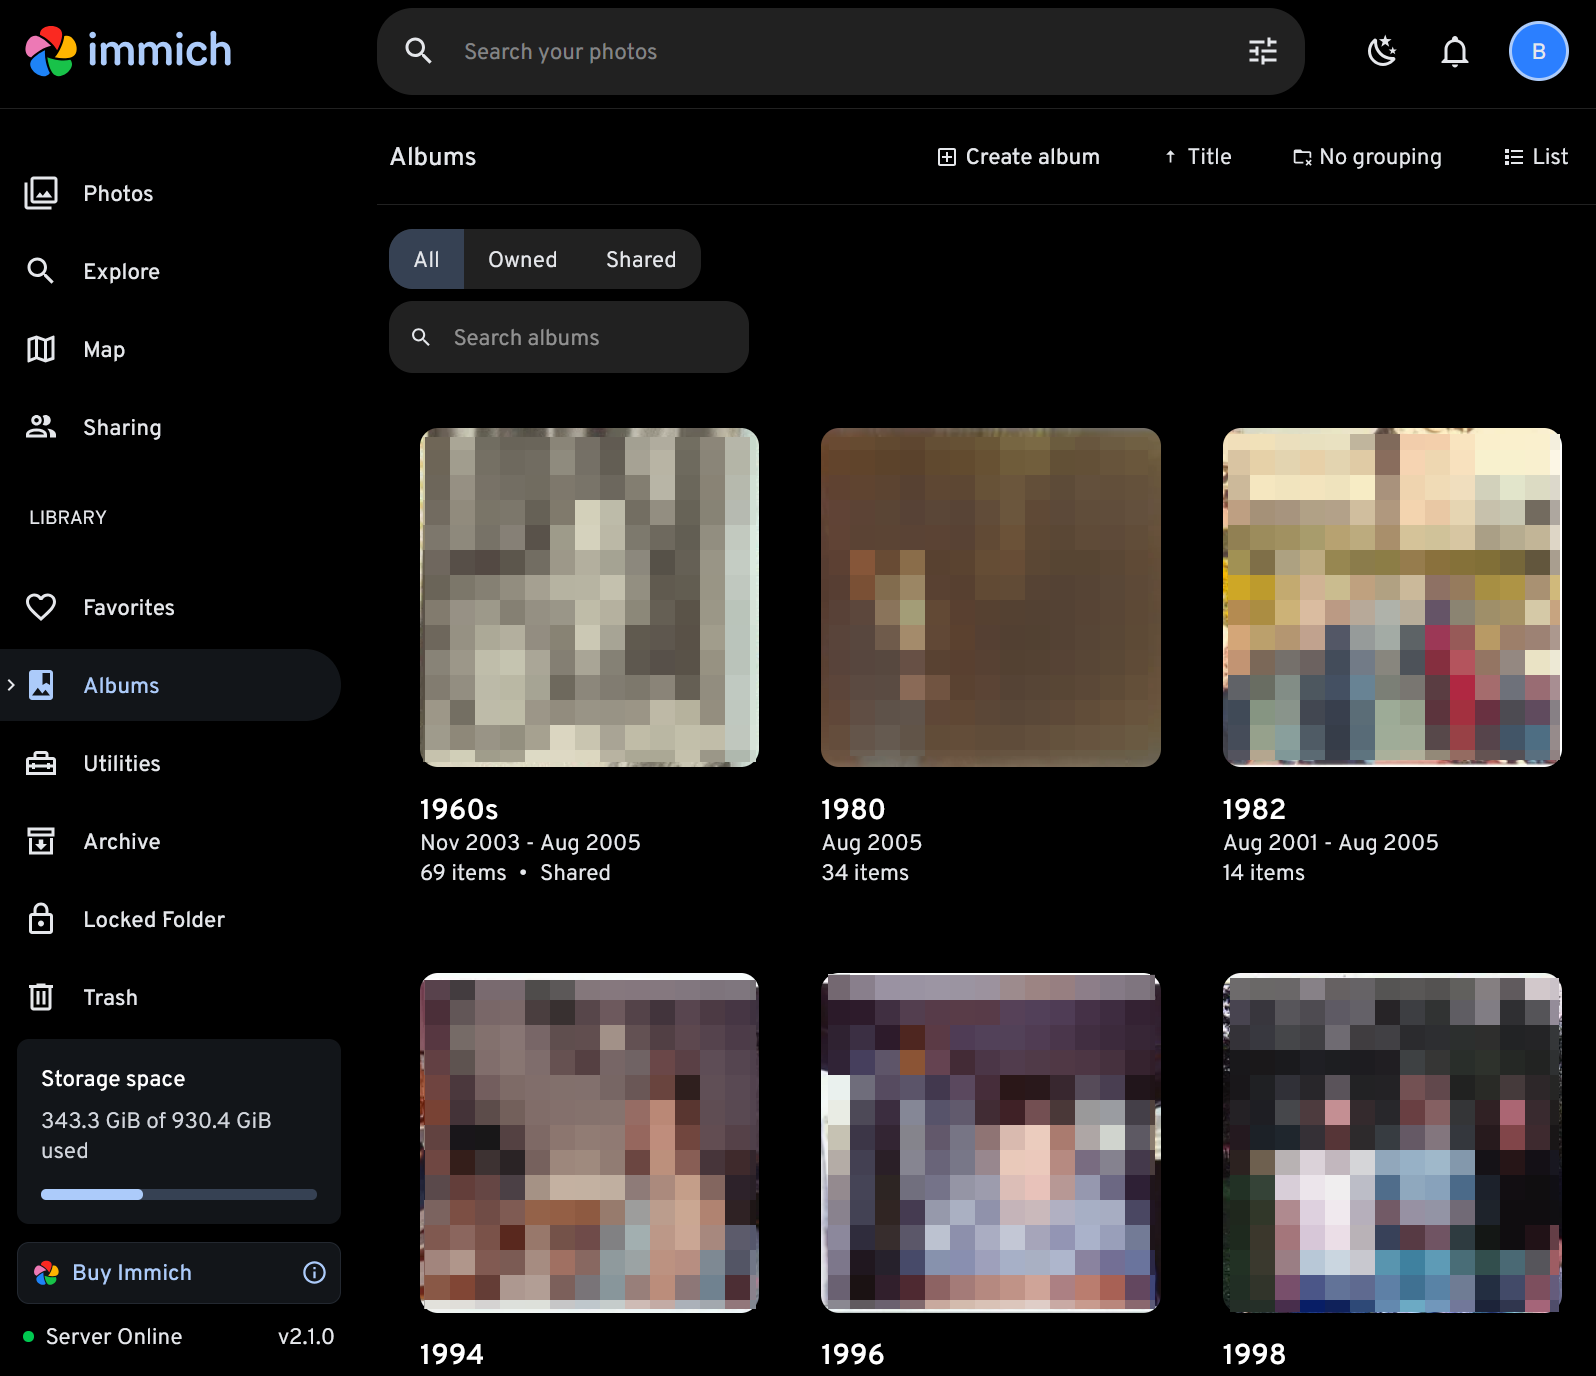Image resolution: width=1596 pixels, height=1376 pixels.
Task: Click the Buy Immich button
Action: click(179, 1272)
